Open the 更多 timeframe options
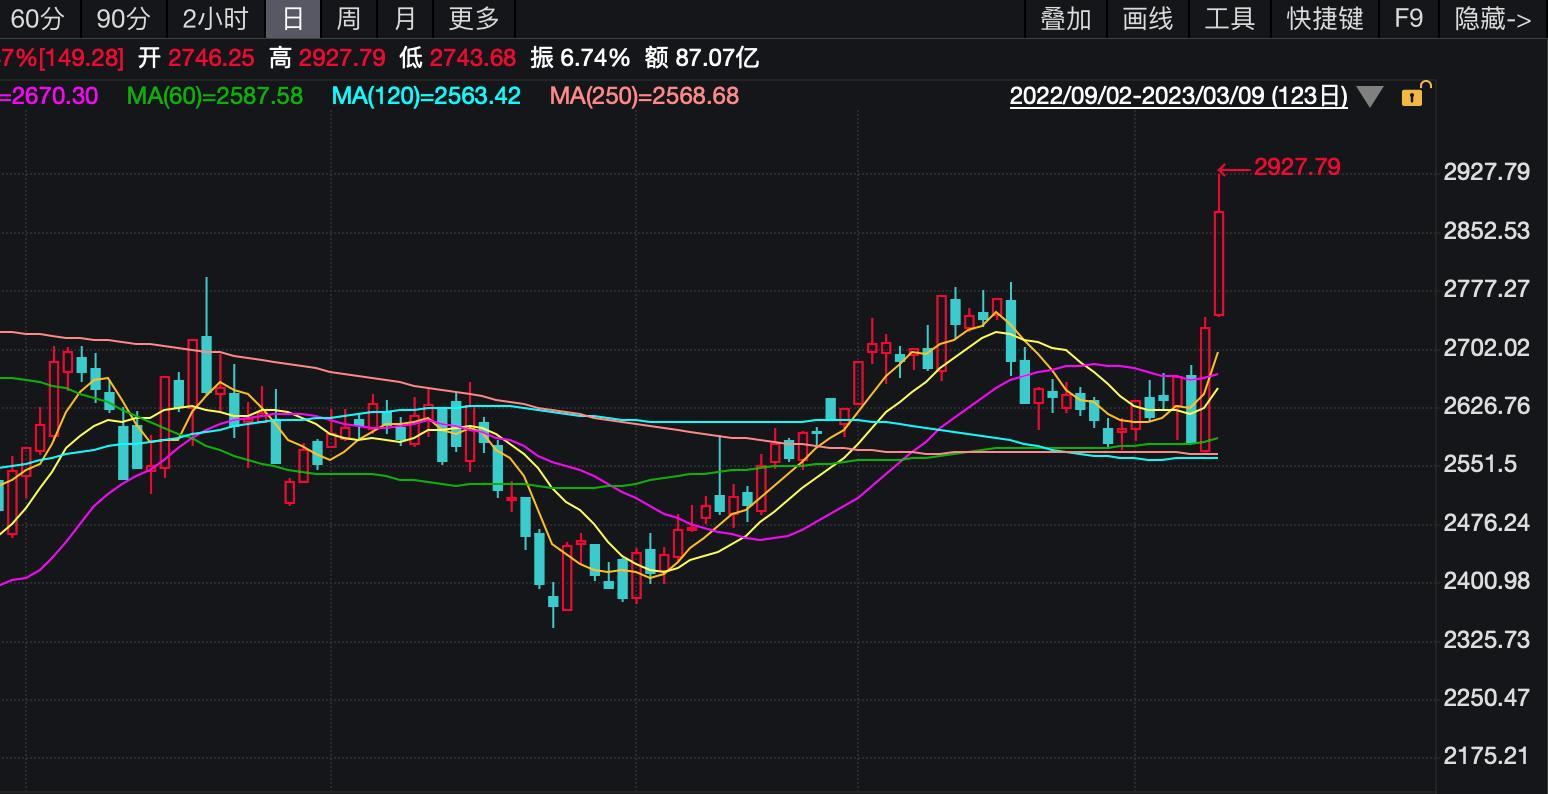Viewport: 1548px width, 794px height. pos(474,19)
